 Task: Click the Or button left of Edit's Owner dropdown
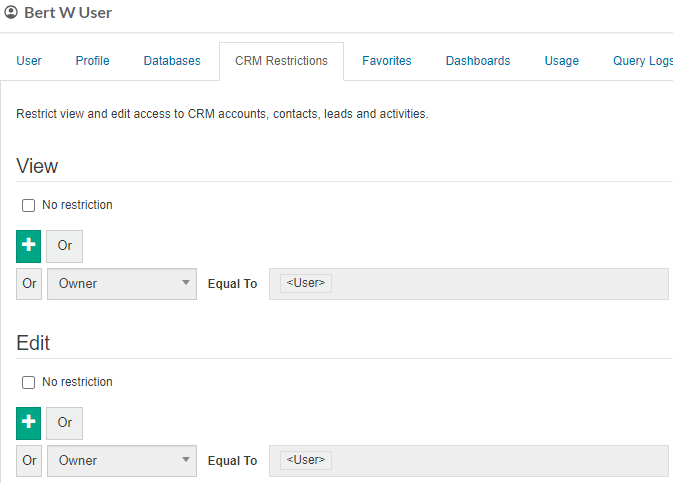(x=29, y=461)
